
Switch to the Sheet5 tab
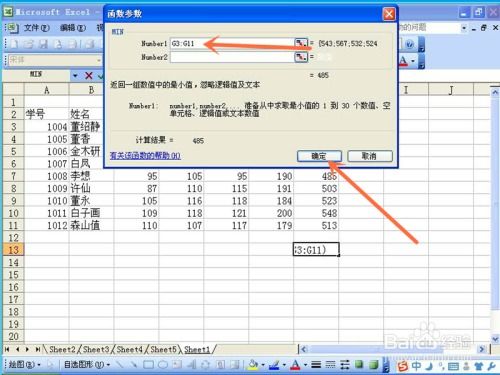163,349
